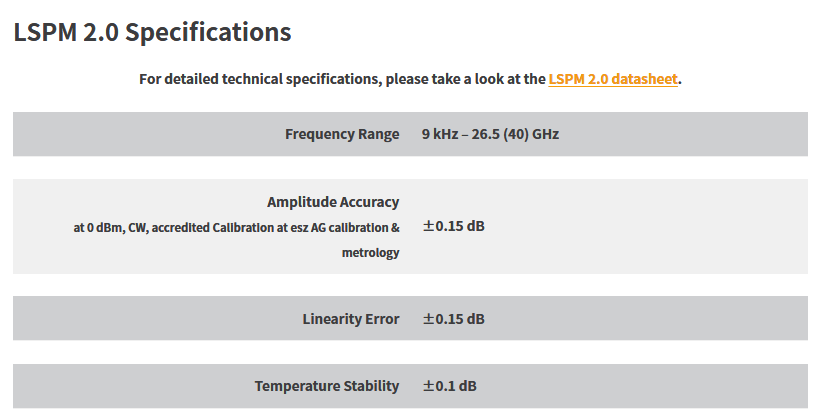
Task: Click the Linearity Error ±0.15 dB value
Action: tap(453, 319)
